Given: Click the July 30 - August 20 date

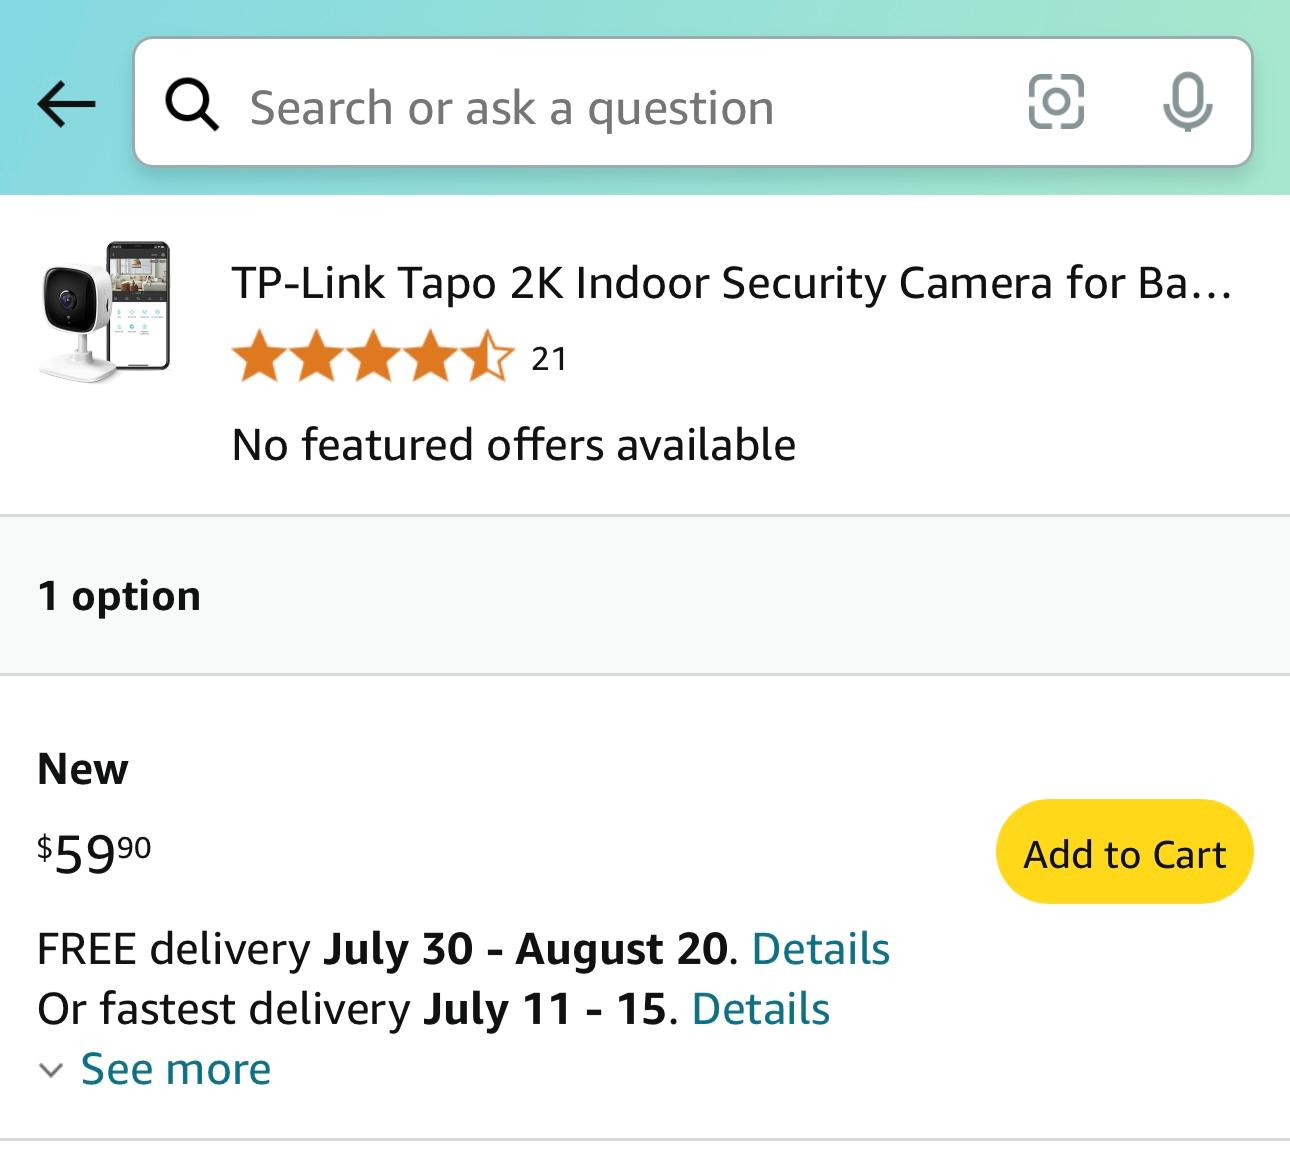Looking at the screenshot, I should tap(526, 949).
